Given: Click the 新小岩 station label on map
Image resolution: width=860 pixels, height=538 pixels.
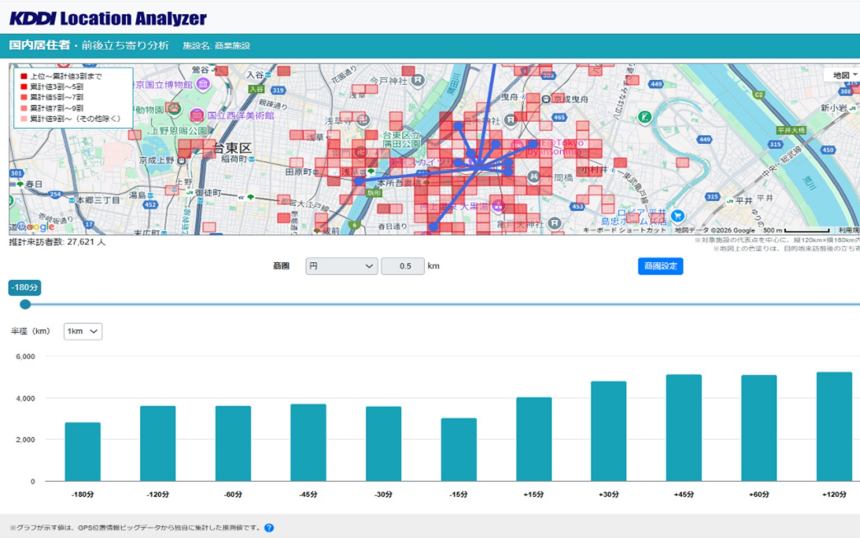Looking at the screenshot, I should [x=833, y=108].
